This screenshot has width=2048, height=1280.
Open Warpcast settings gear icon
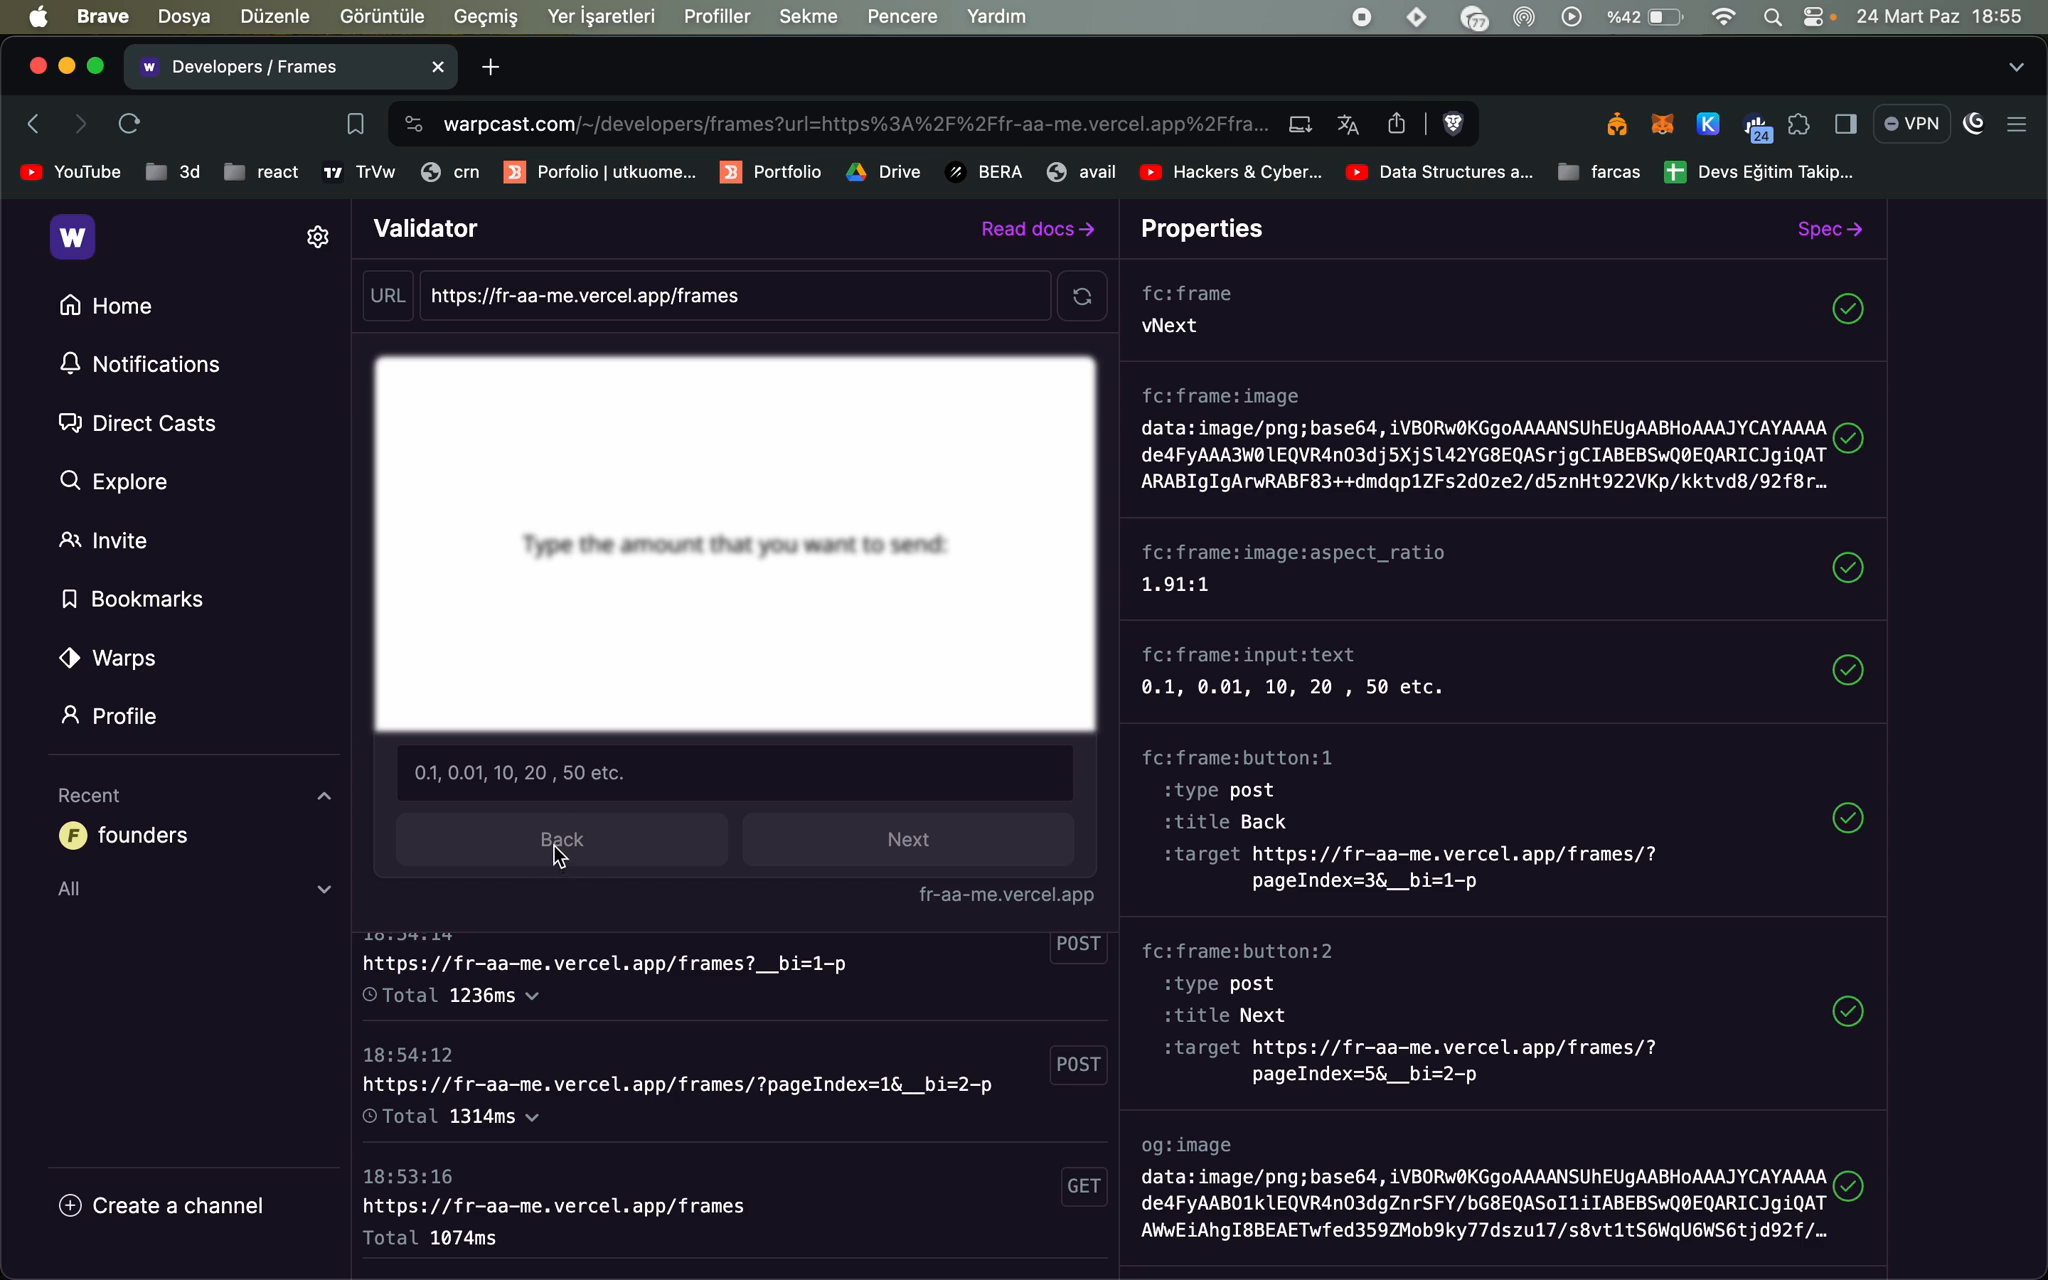[318, 237]
